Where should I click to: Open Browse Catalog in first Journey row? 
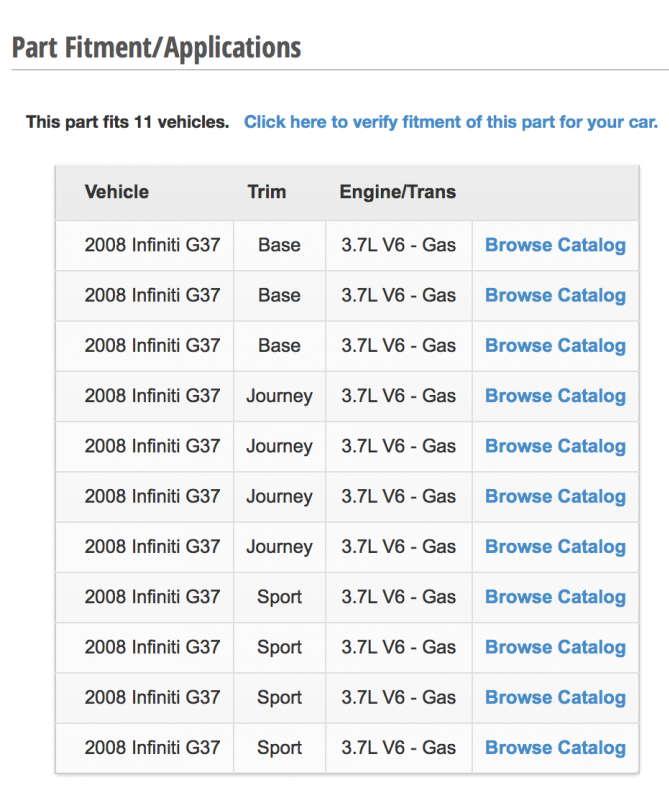coord(555,396)
